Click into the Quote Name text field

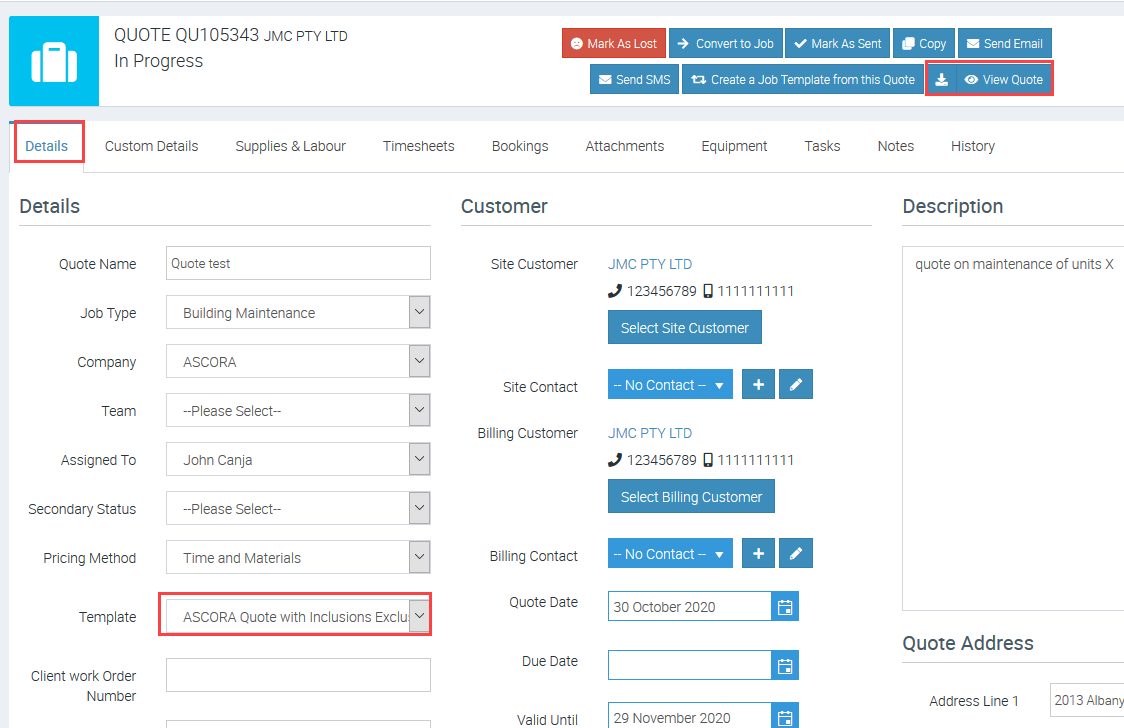pos(298,264)
